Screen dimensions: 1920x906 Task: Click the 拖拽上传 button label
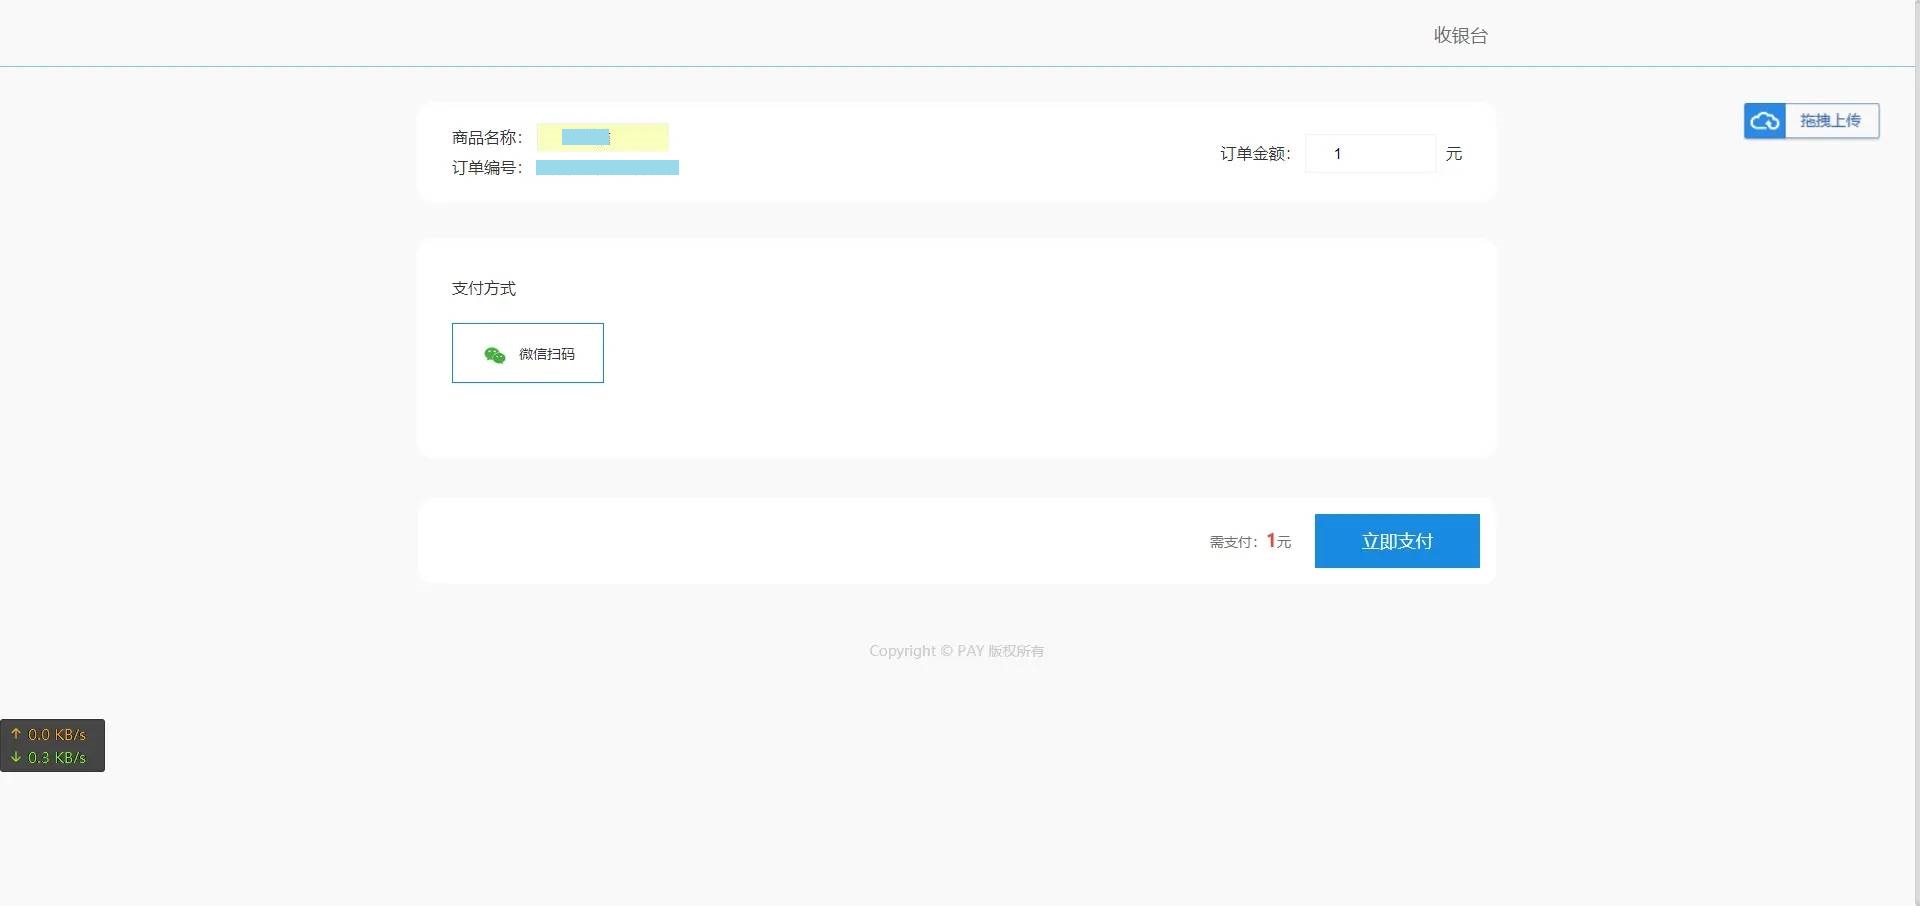(x=1830, y=121)
